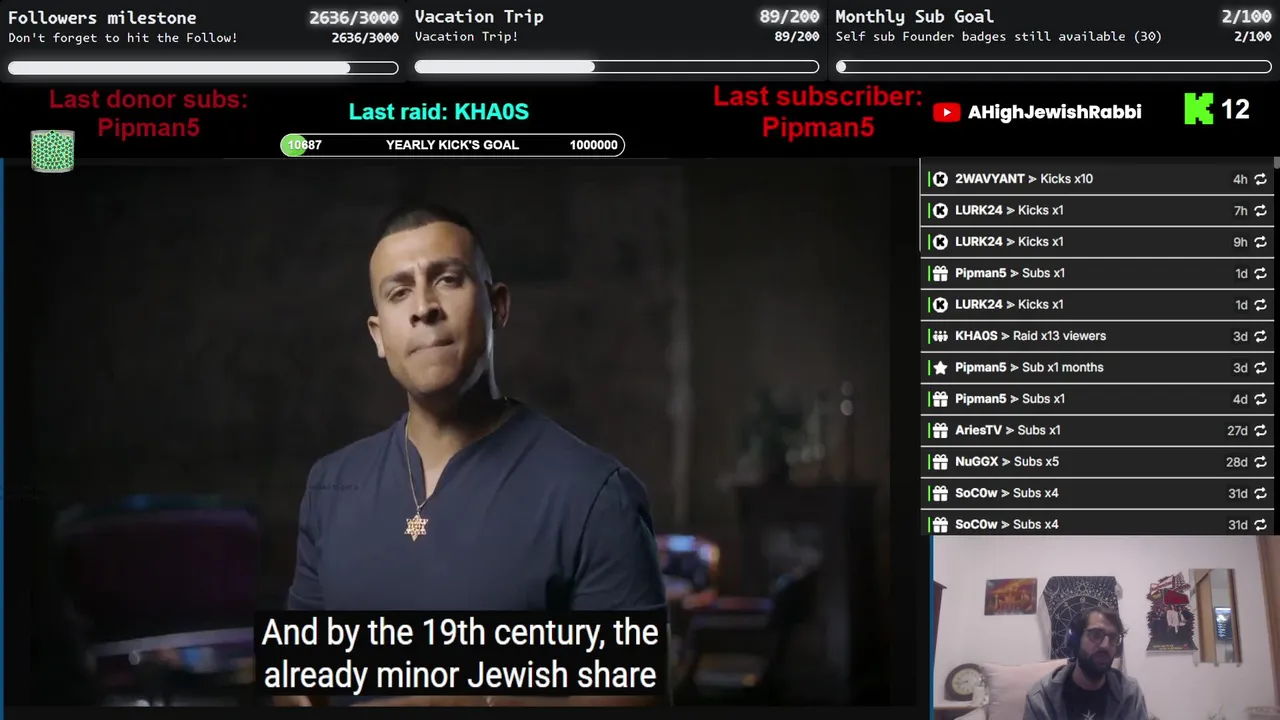The width and height of the screenshot is (1280, 720).
Task: Click the '27d' timestamp on AriesTV row
Action: click(1237, 431)
